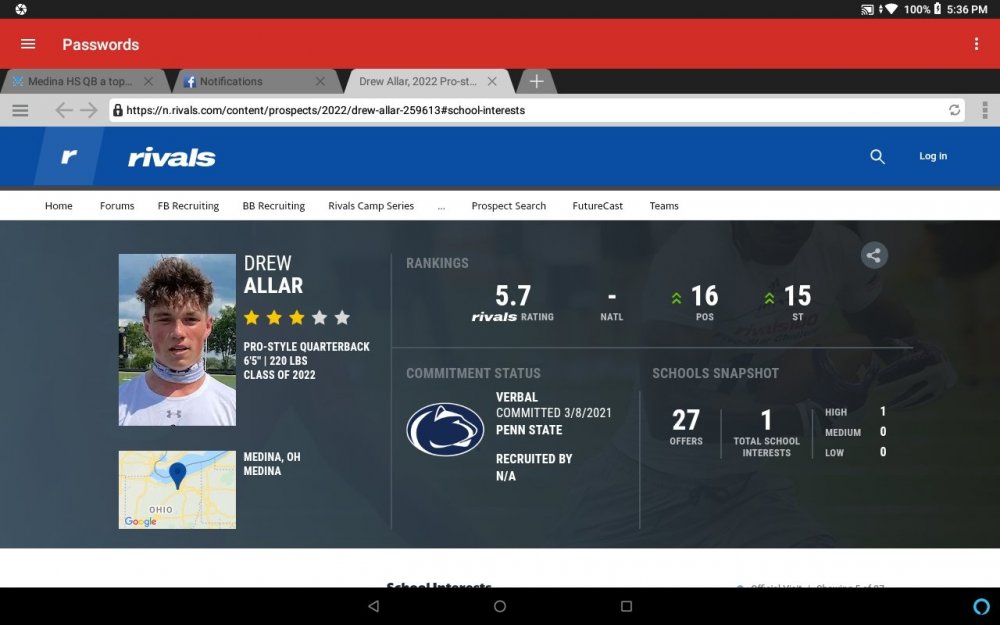This screenshot has height=625, width=1000.
Task: Open the FB Recruiting menu
Action: click(x=188, y=206)
